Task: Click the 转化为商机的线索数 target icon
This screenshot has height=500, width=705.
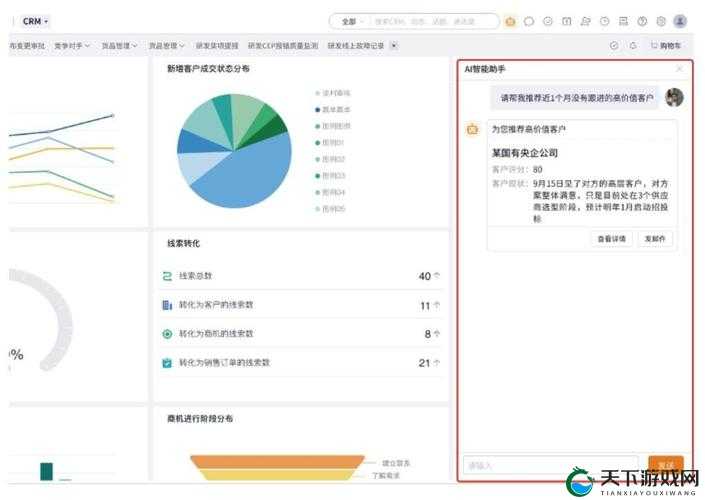Action: [167, 334]
